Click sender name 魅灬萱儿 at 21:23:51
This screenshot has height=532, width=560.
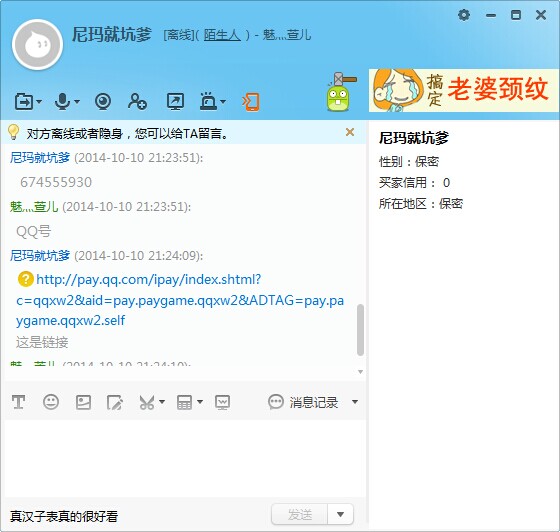click(34, 206)
